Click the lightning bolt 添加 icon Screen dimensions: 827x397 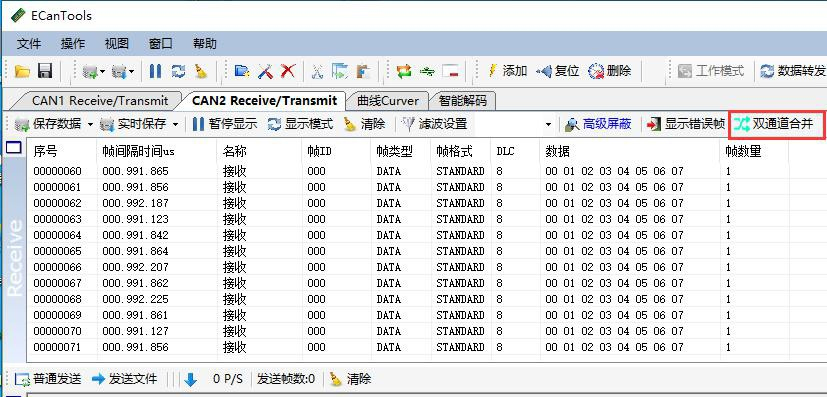click(493, 71)
